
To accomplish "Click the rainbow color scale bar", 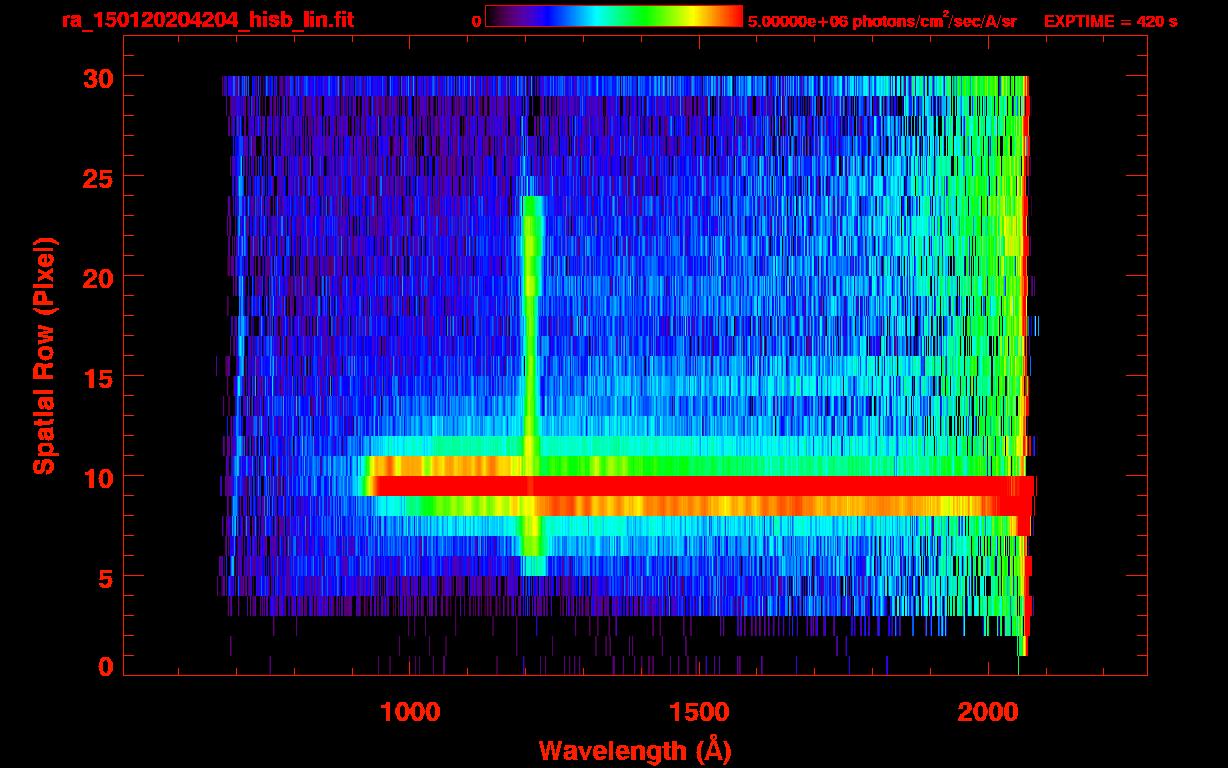I will (x=613, y=17).
